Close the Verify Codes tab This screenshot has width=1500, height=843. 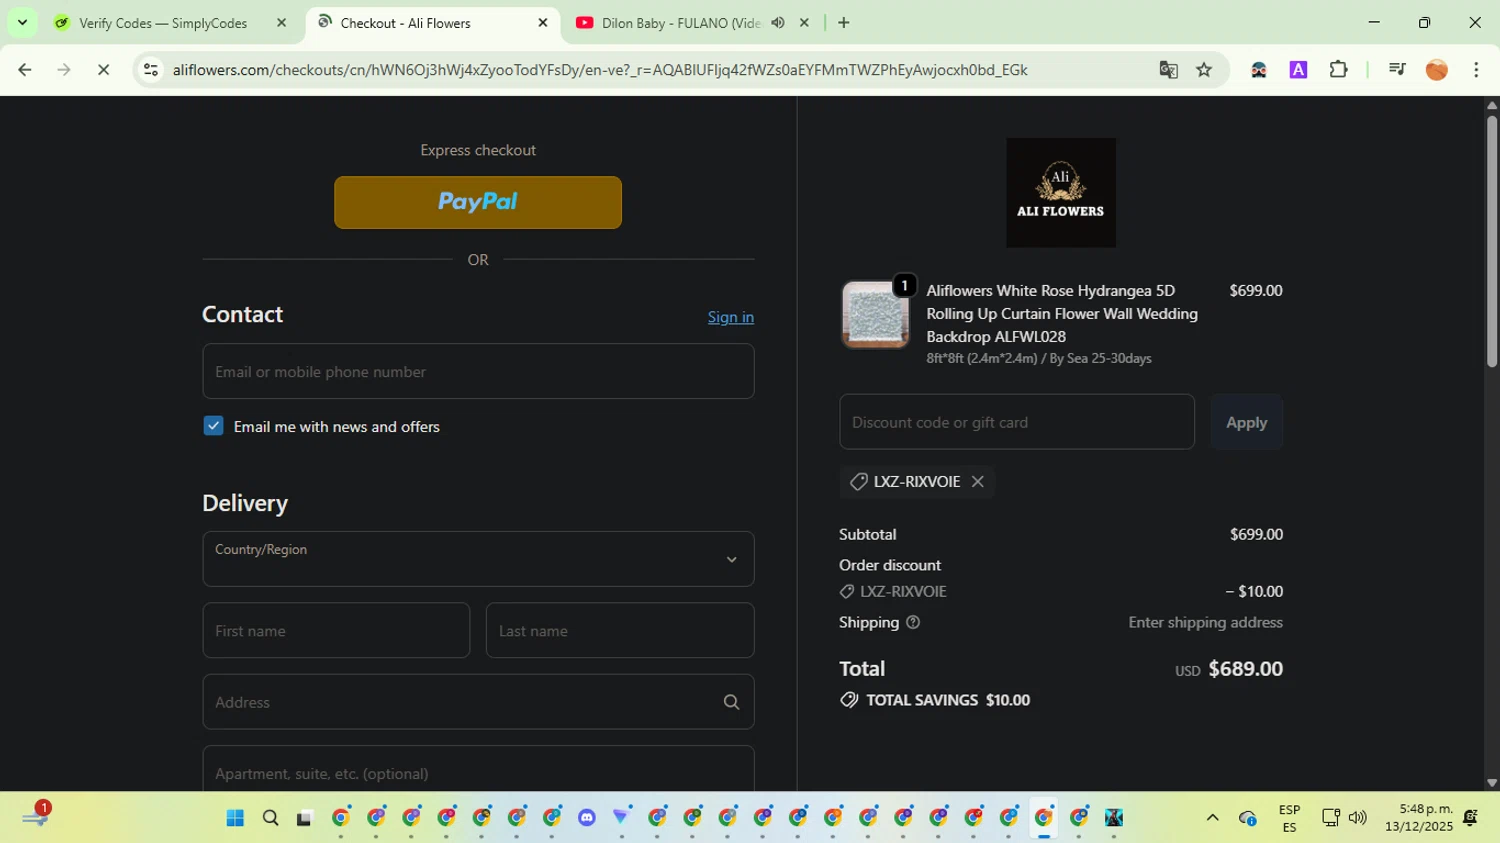pos(281,23)
